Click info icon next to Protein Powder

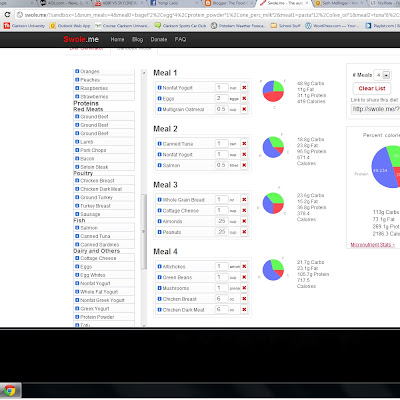pos(77,317)
